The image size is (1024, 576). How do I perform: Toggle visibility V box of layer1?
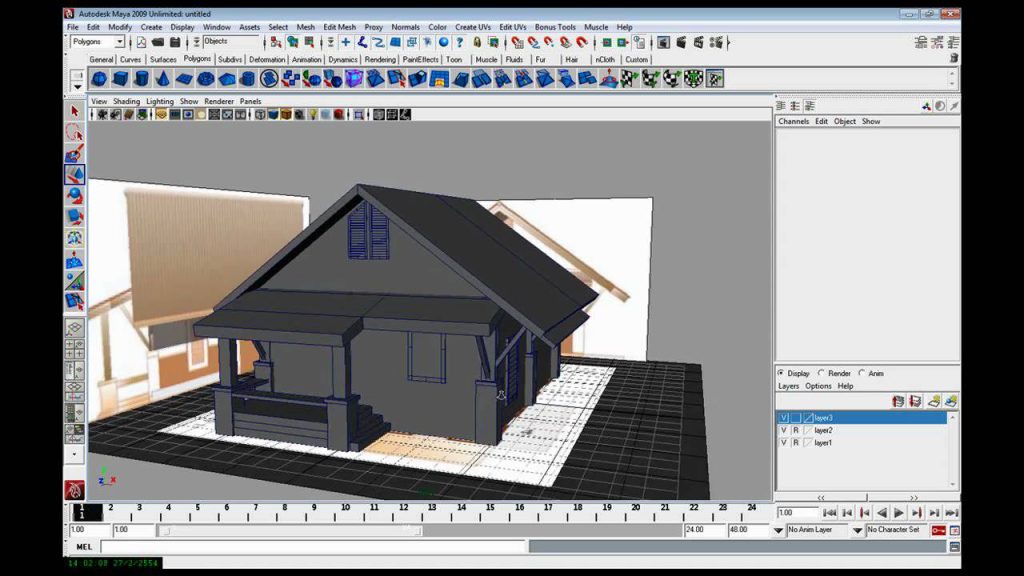tap(784, 443)
